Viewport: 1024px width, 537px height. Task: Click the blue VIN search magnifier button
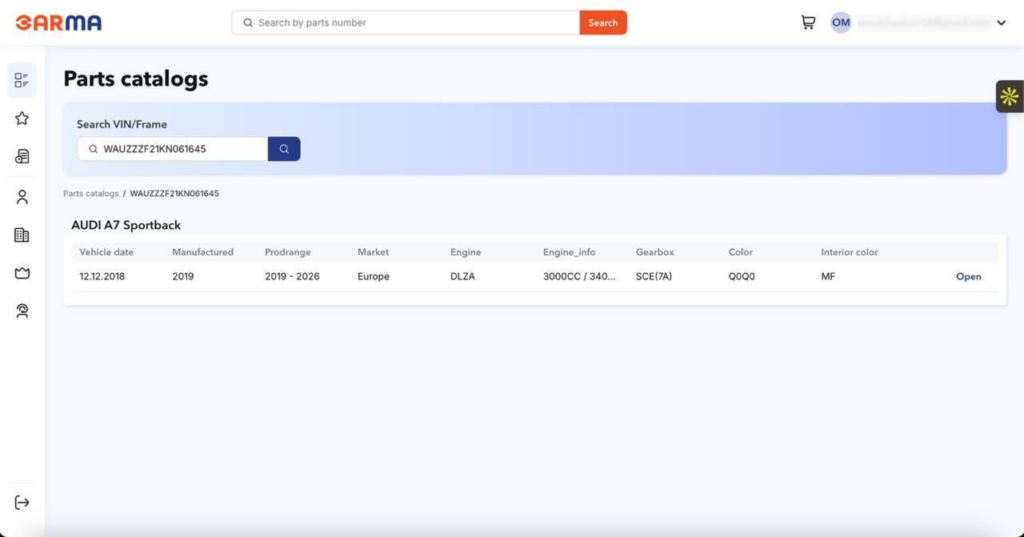(x=284, y=149)
